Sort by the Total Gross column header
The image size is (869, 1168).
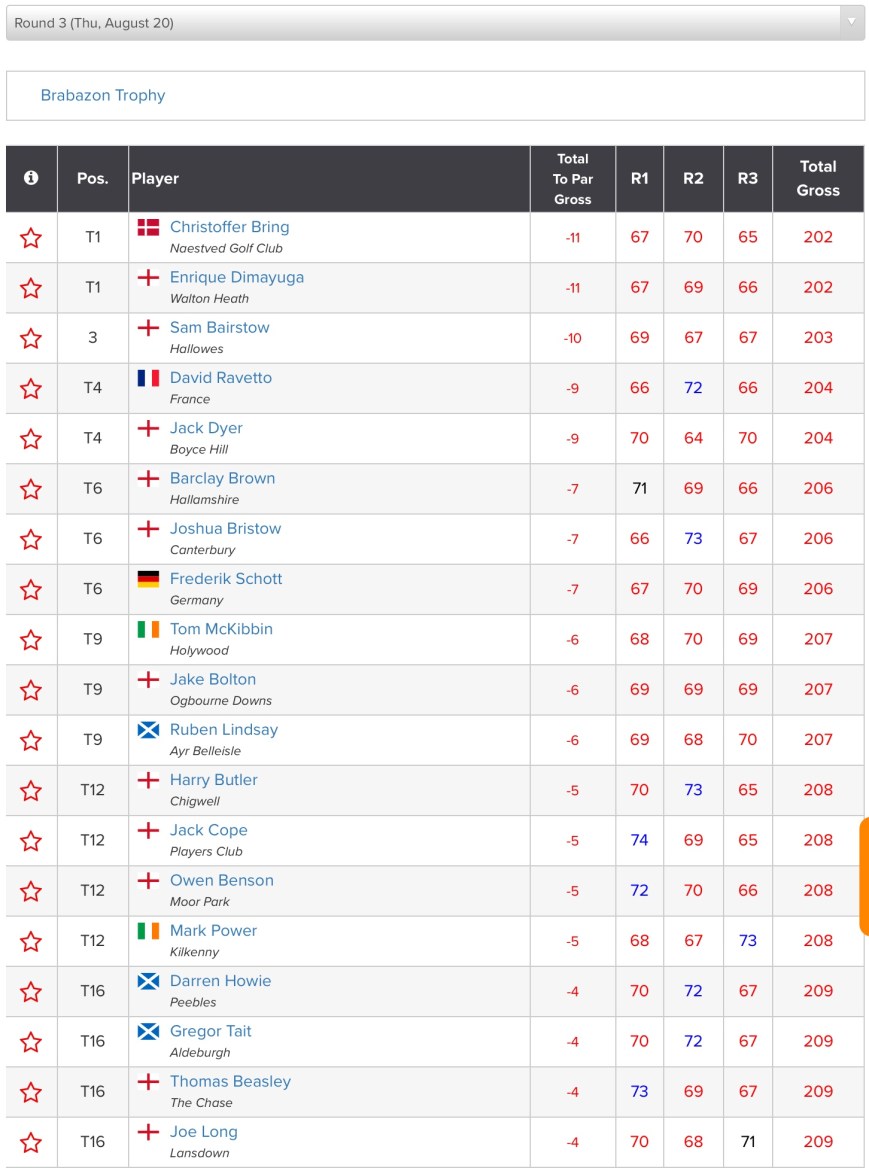coord(817,178)
